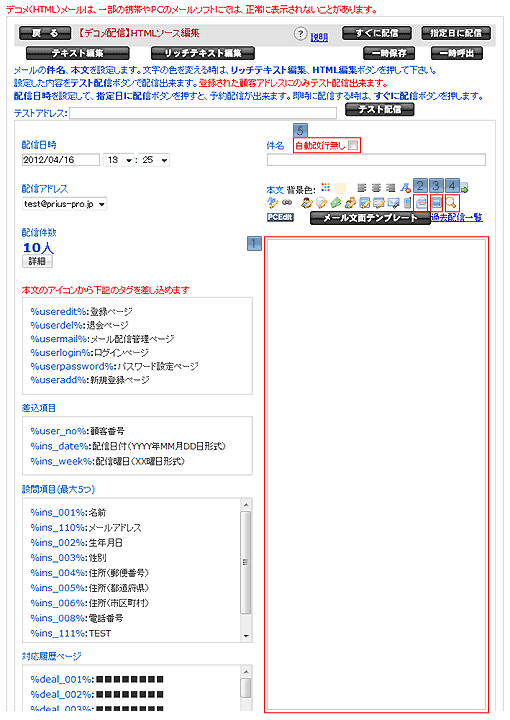
Task: Open the delivery hour dropdown showing 13
Action: click(118, 160)
